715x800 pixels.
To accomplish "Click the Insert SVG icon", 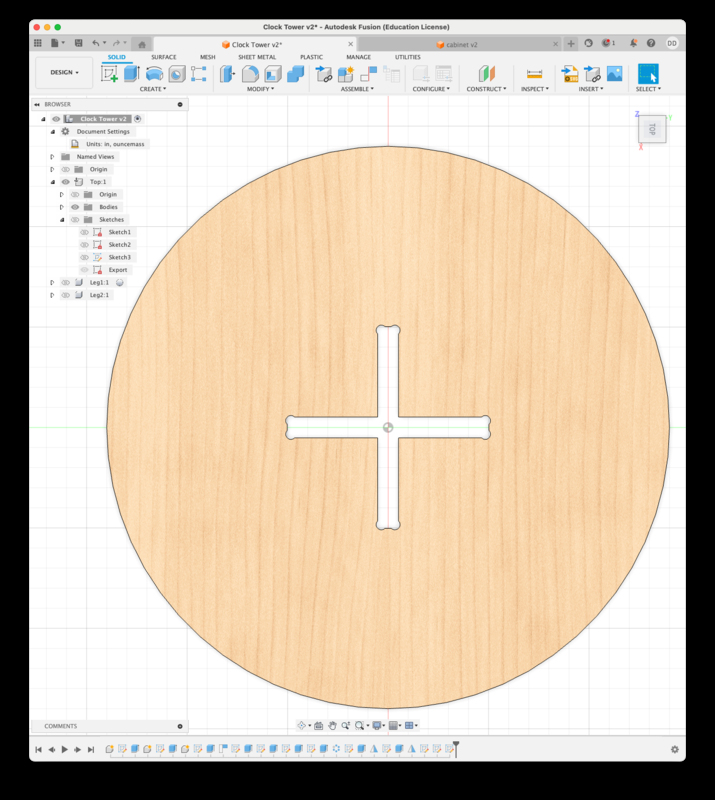I will [x=570, y=74].
